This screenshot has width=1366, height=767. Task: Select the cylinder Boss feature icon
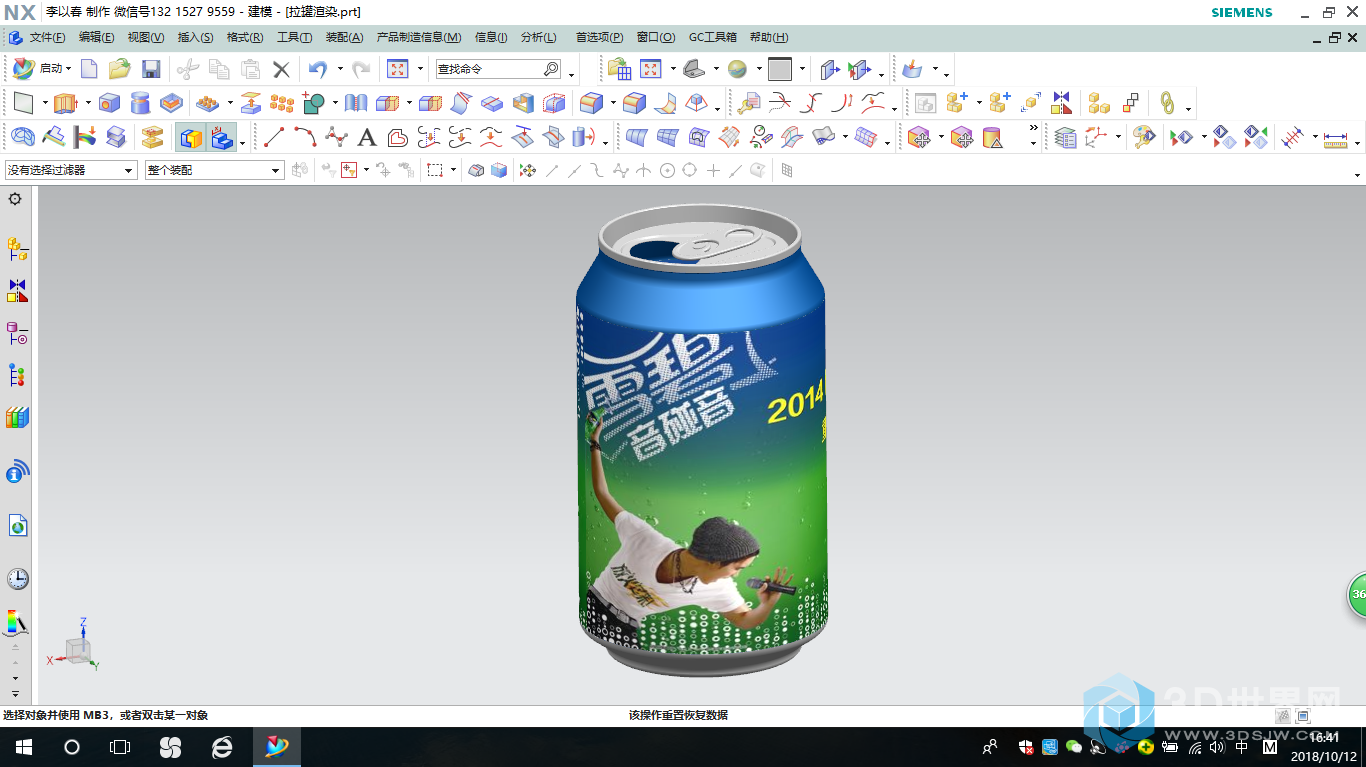point(140,103)
